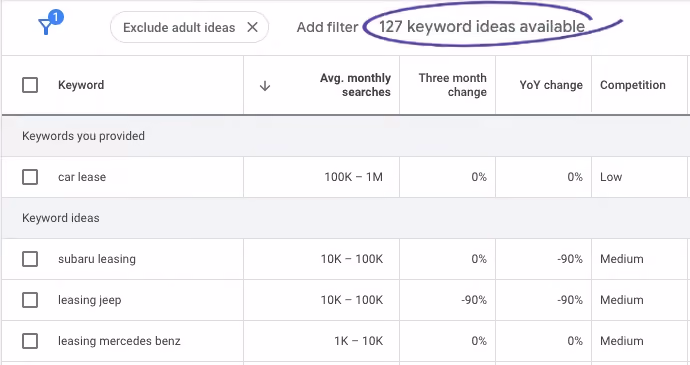
Task: Sort by Three month change column
Action: (x=452, y=85)
